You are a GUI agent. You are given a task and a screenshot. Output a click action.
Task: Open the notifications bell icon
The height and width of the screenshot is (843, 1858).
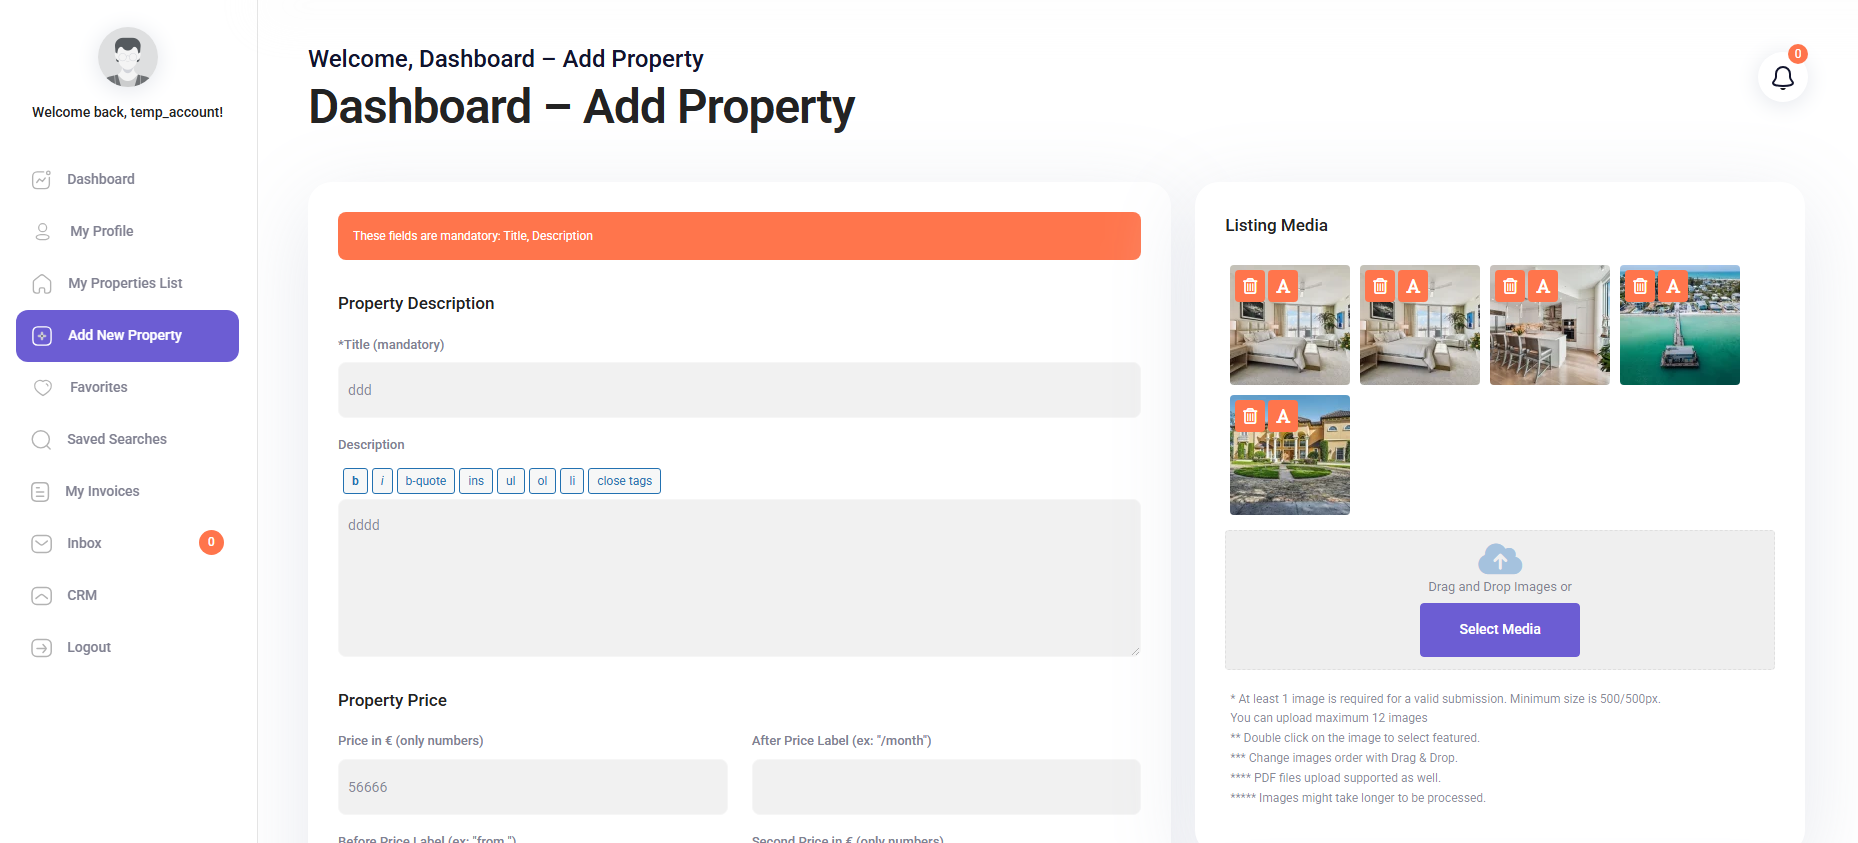click(x=1782, y=78)
